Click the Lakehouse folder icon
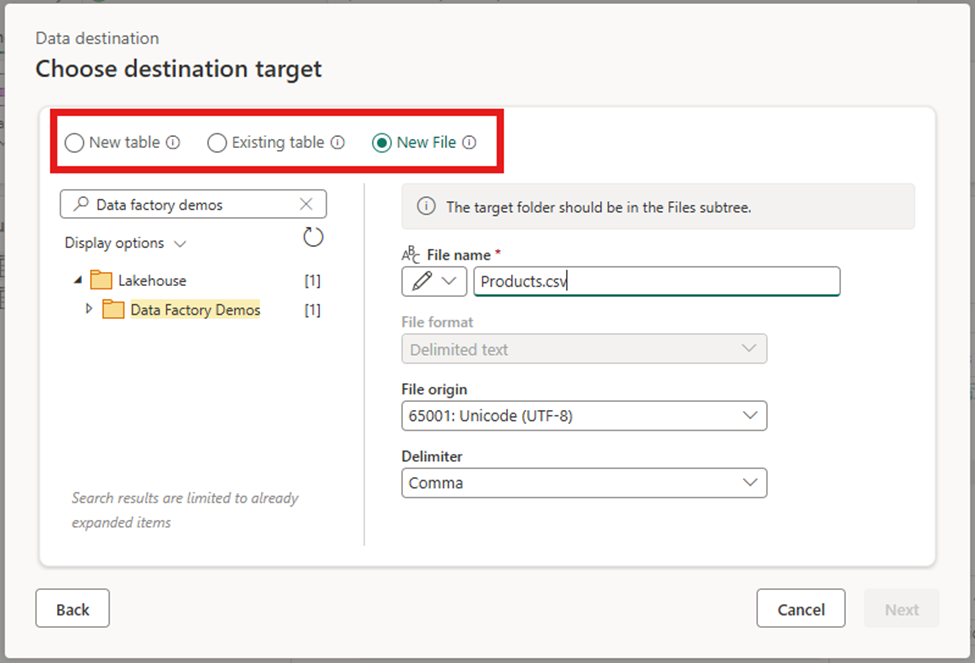 click(102, 280)
